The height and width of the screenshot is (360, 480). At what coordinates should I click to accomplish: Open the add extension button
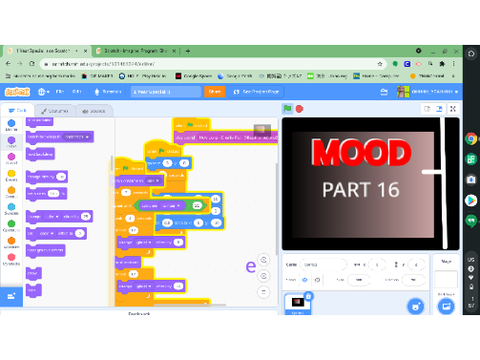click(11, 296)
